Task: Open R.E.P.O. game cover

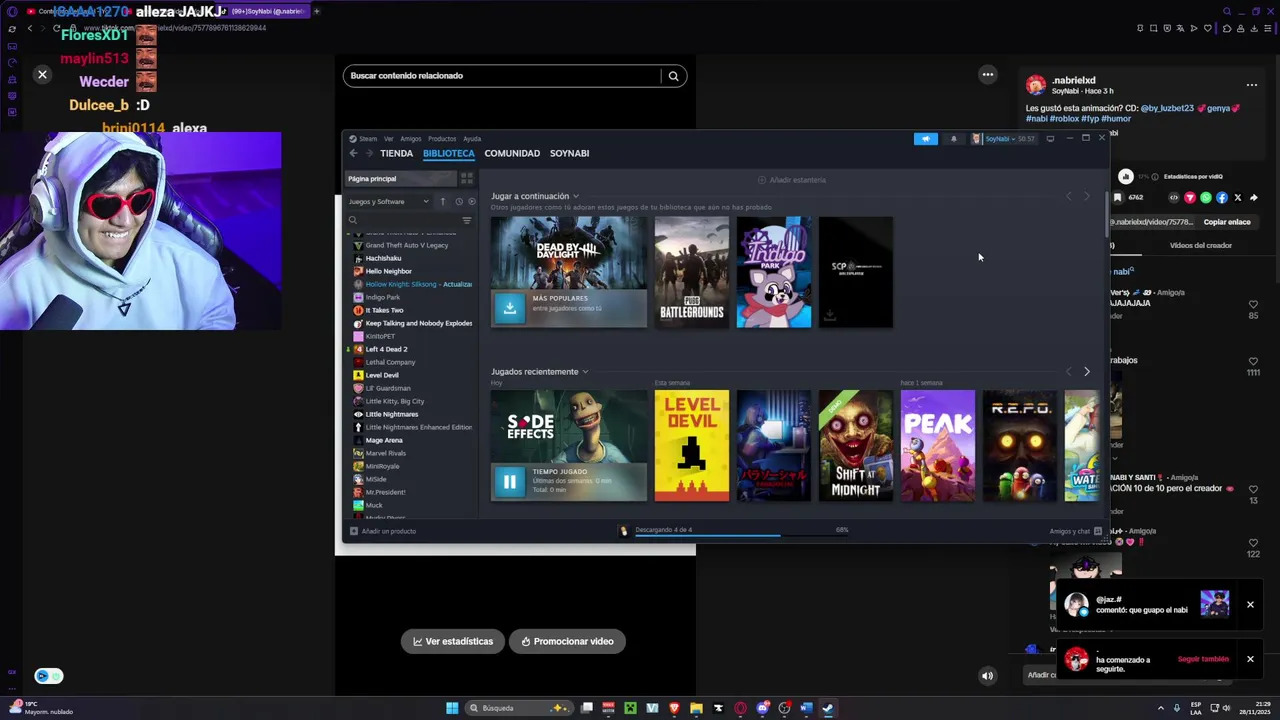Action: click(1020, 446)
